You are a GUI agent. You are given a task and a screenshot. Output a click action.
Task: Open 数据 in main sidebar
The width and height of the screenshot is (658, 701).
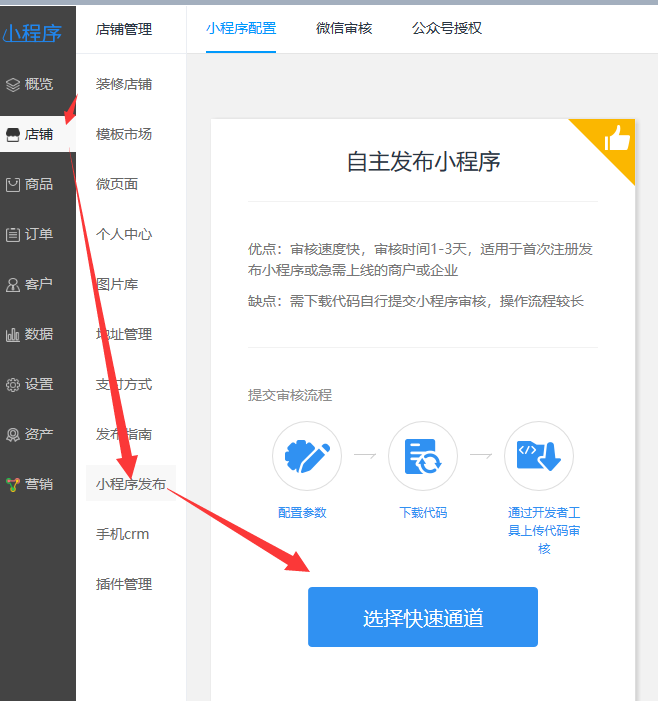click(38, 335)
